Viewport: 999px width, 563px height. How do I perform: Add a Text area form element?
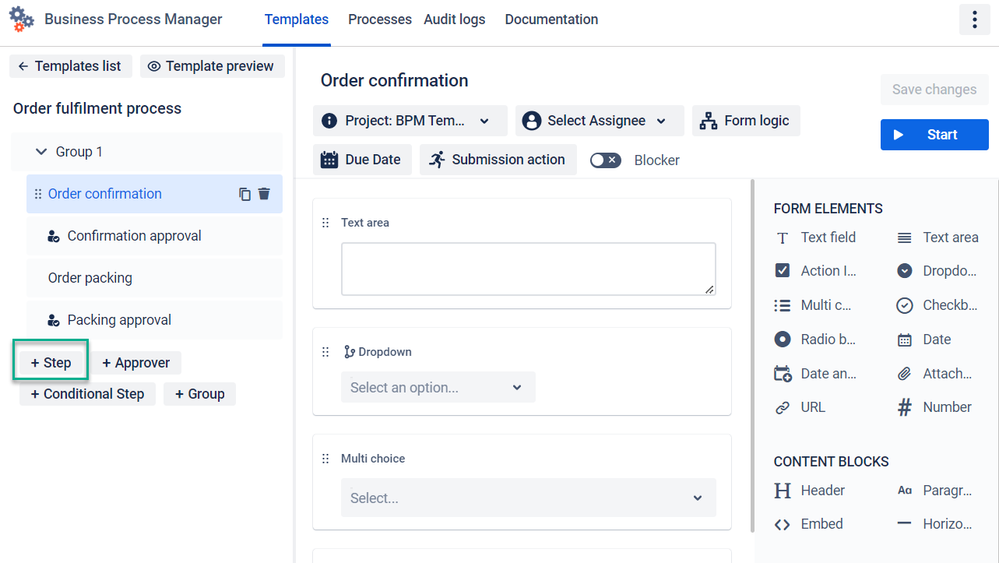click(937, 238)
